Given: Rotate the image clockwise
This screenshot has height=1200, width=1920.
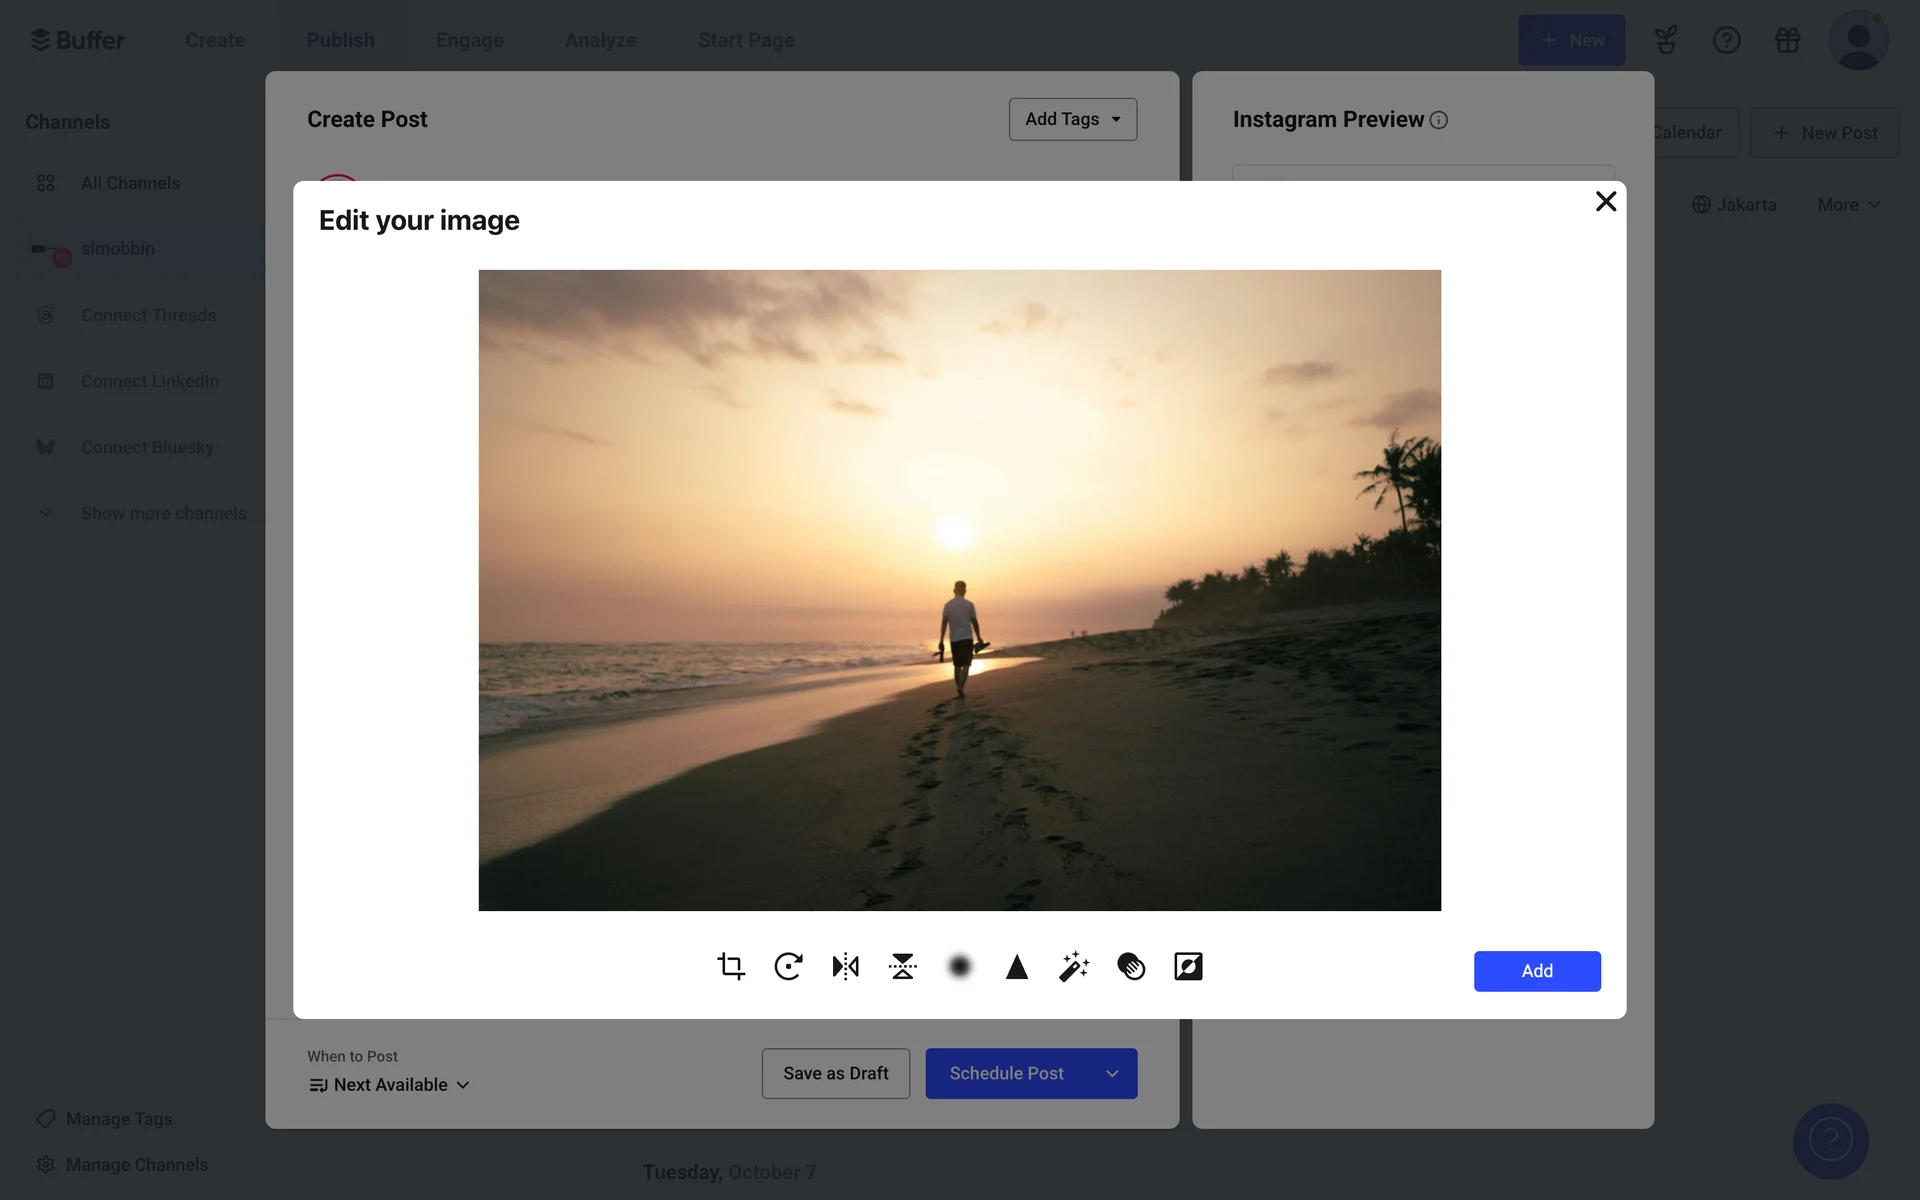Looking at the screenshot, I should click(x=788, y=966).
